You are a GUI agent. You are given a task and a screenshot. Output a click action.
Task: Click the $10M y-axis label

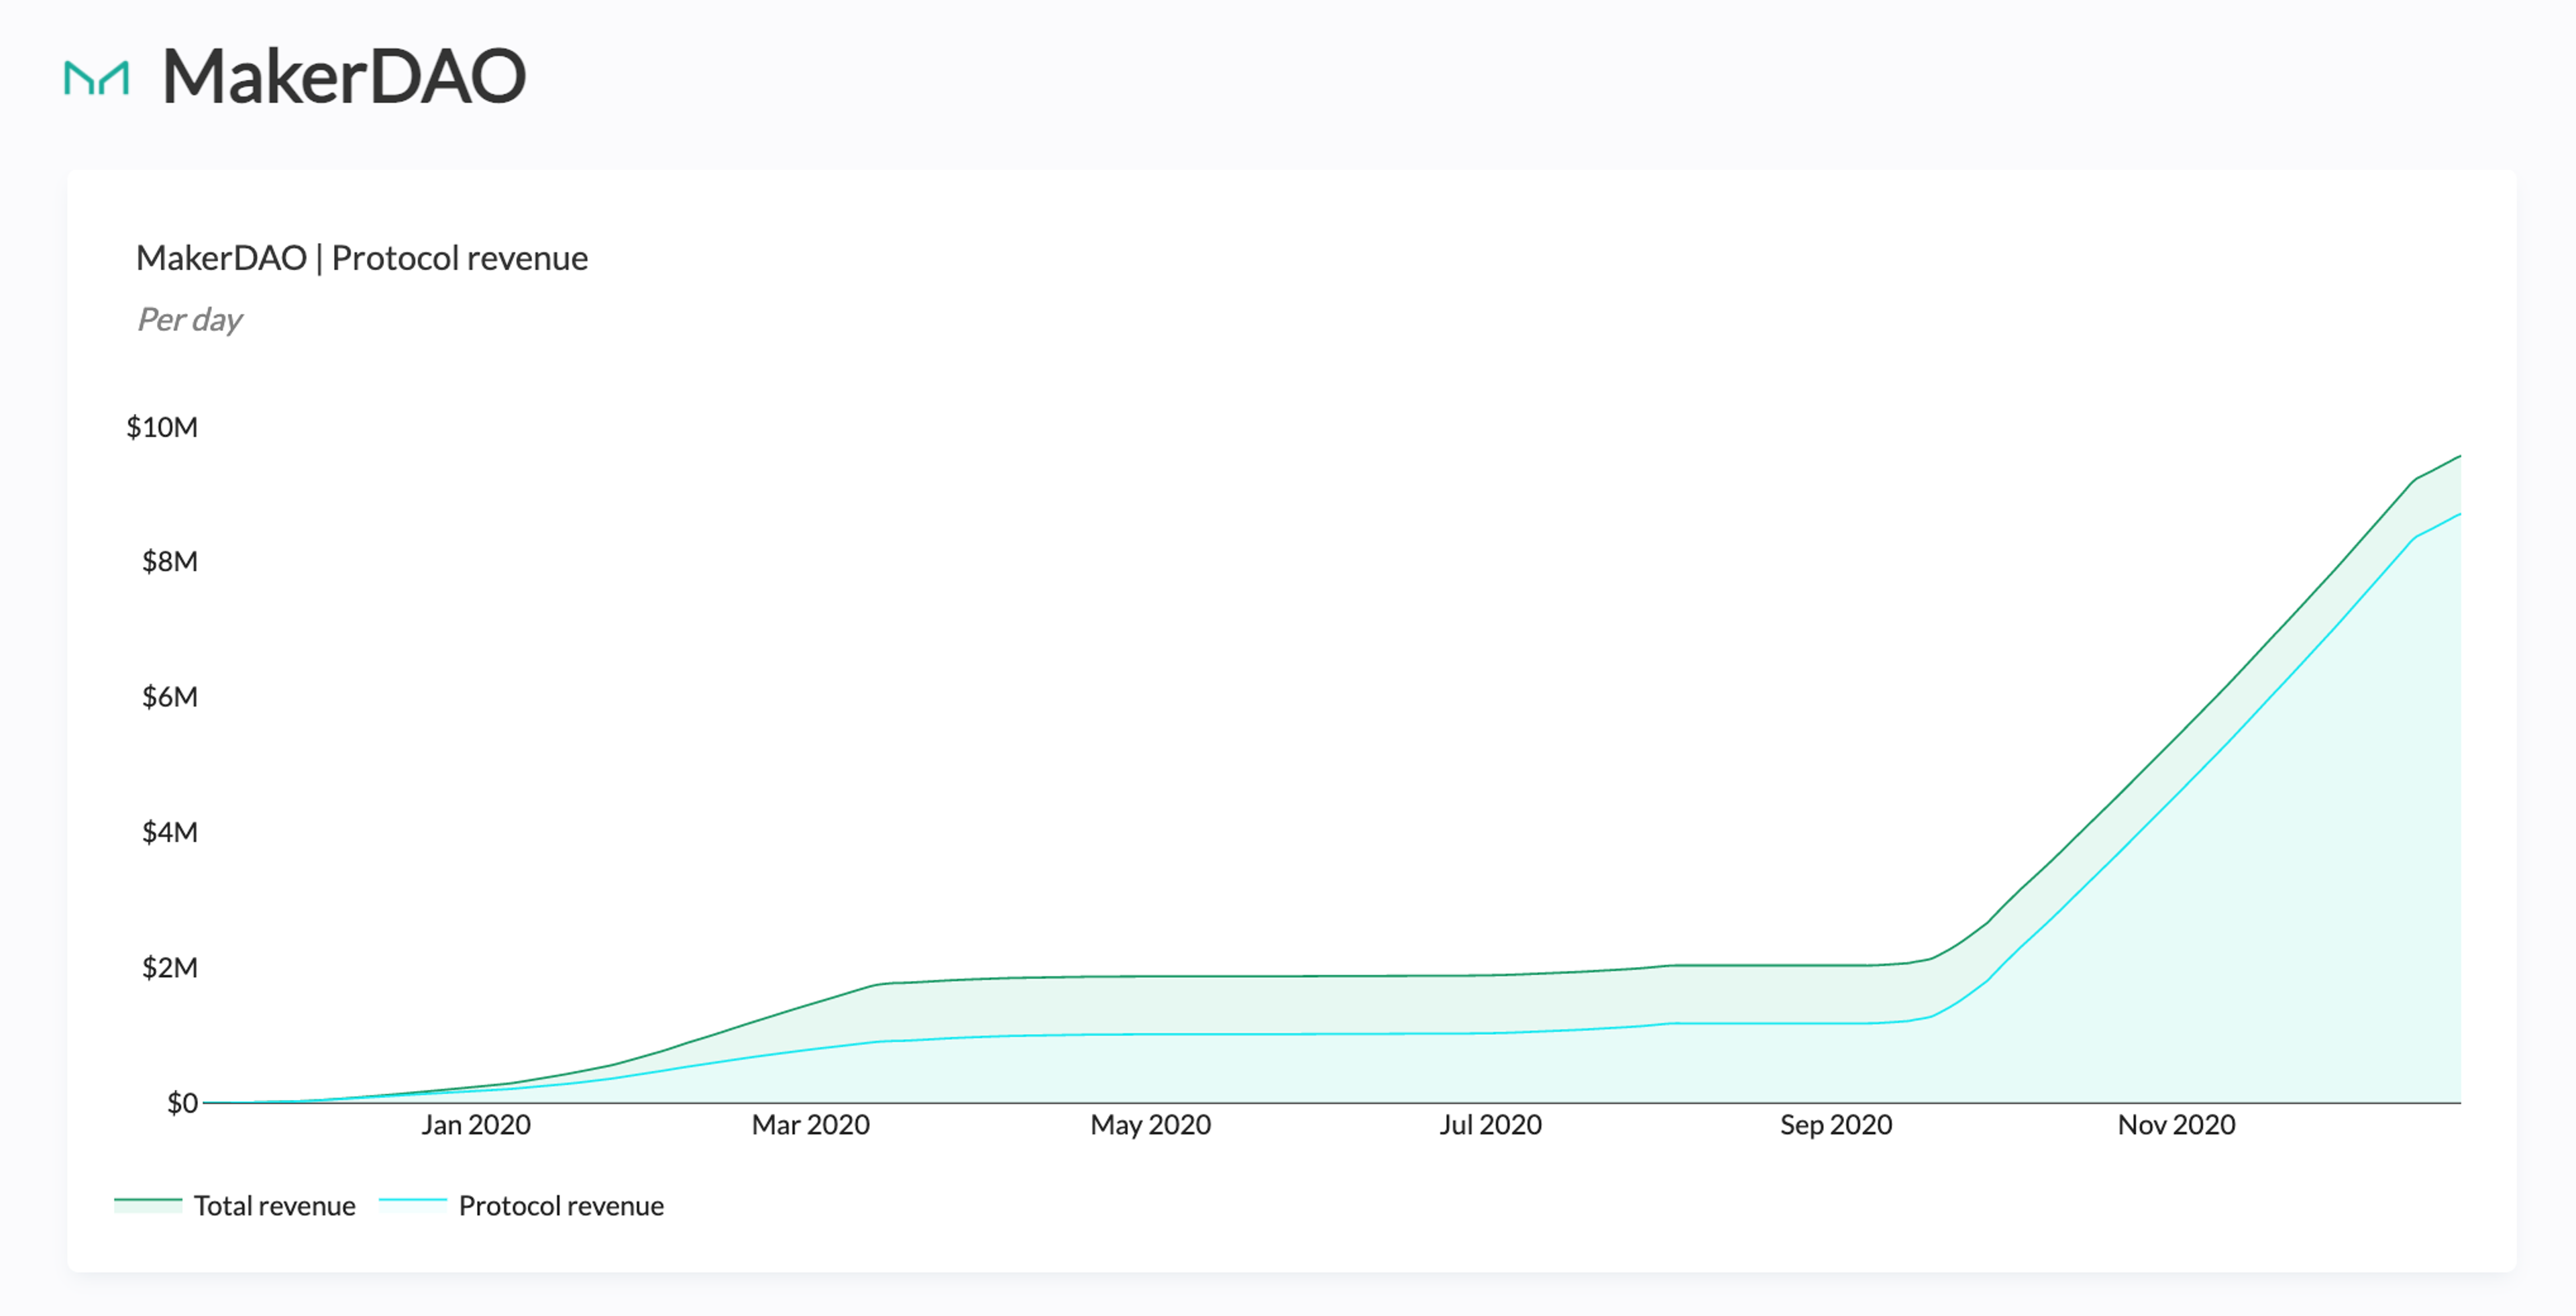(162, 428)
